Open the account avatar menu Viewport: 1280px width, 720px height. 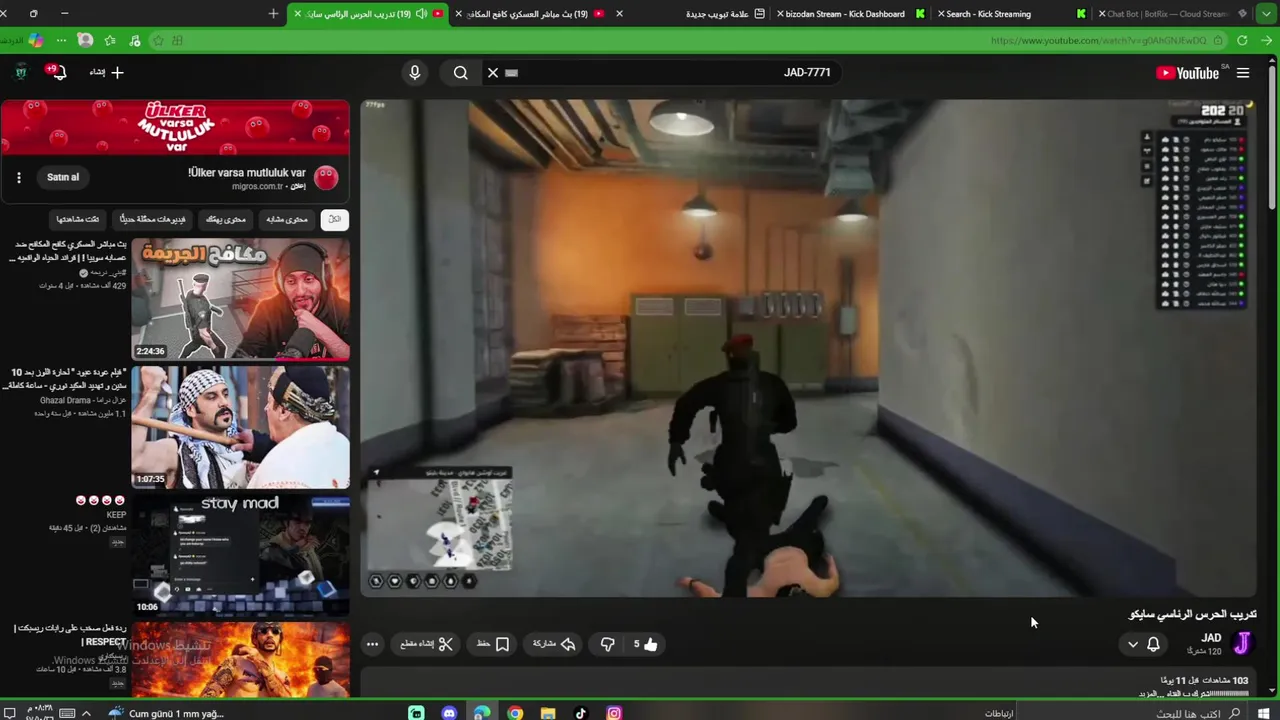click(20, 72)
